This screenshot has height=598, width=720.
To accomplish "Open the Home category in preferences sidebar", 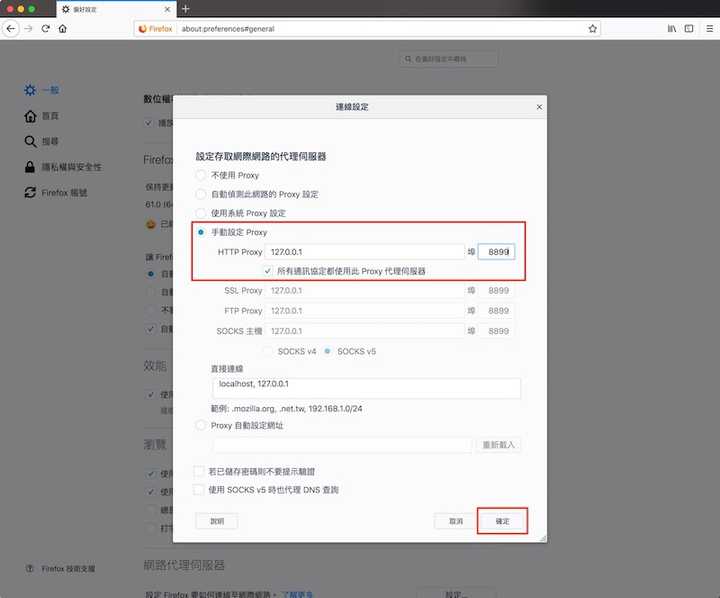I will 41,116.
